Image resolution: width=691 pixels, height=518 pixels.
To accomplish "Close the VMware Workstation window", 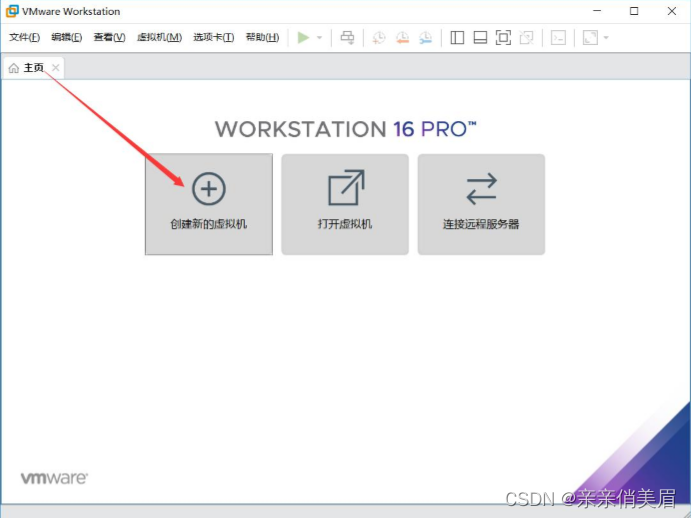I will coord(672,11).
